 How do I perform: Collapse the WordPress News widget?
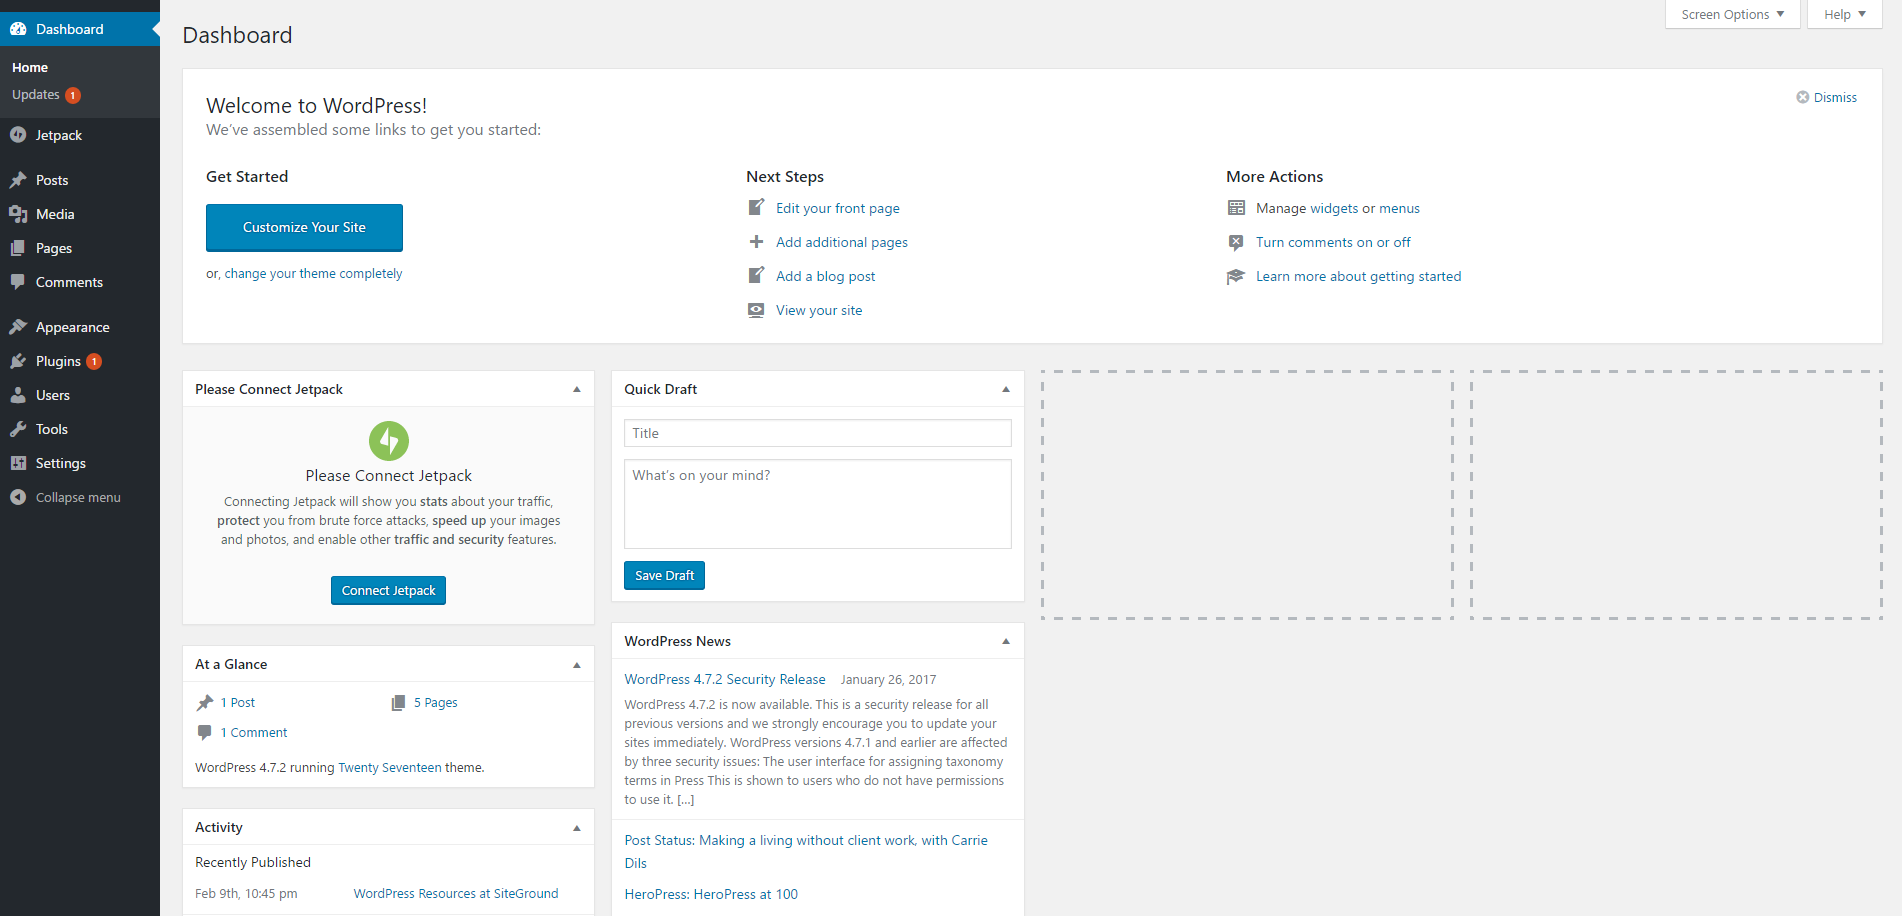point(1006,641)
